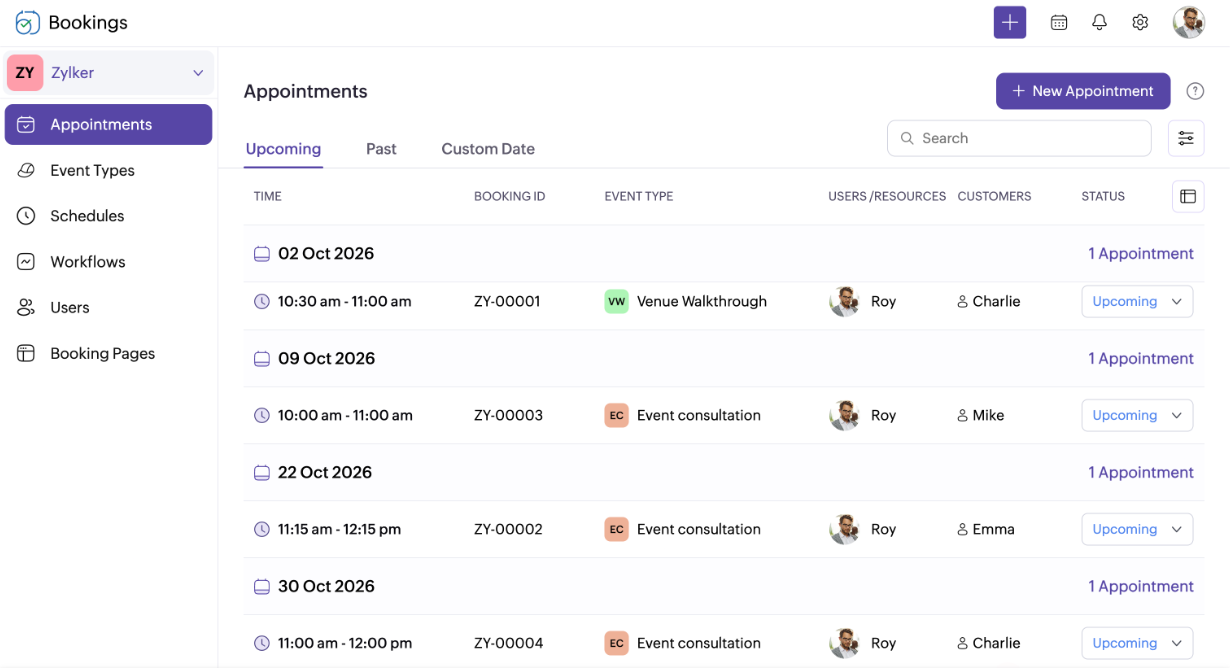Open the status dropdown for ZY-00003

[x=1137, y=415]
